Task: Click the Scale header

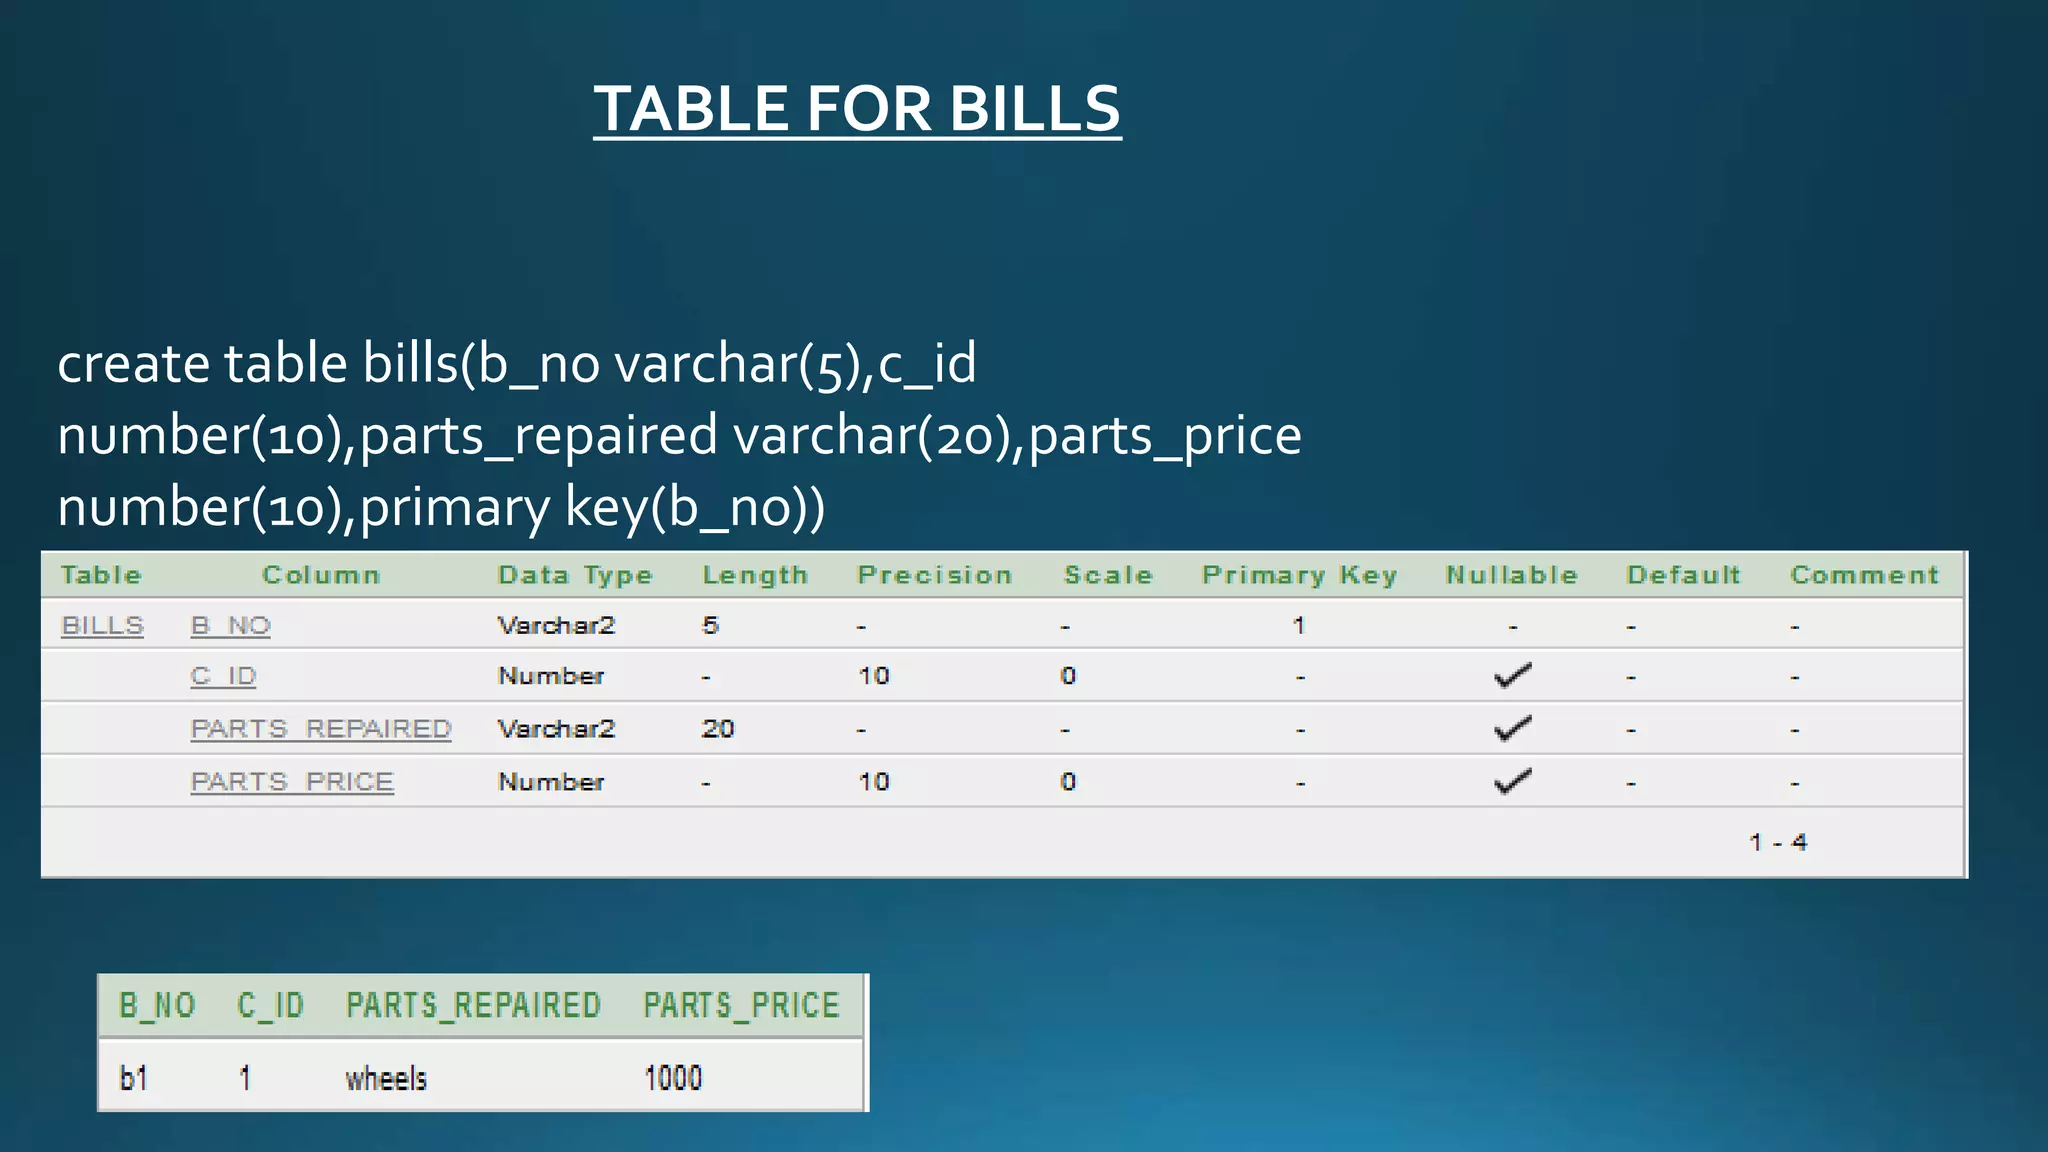Action: pos(1108,575)
